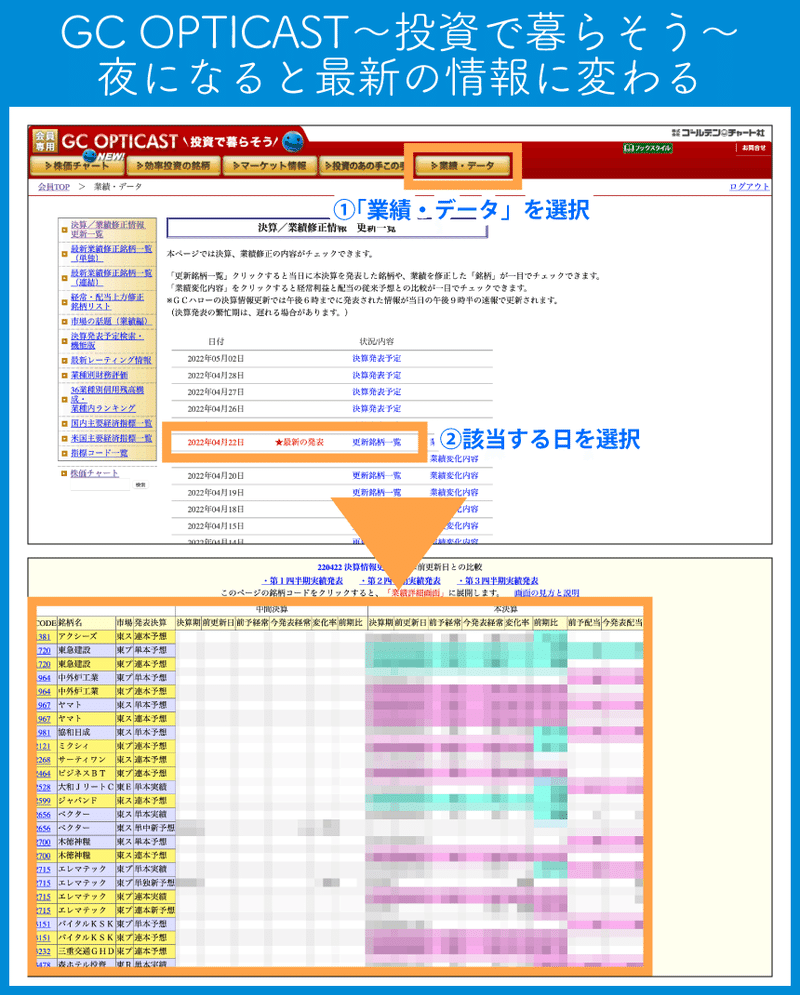Open 最新業績修正銘柄一覧（連結） sidebar link
The image size is (800, 995).
tap(112, 277)
